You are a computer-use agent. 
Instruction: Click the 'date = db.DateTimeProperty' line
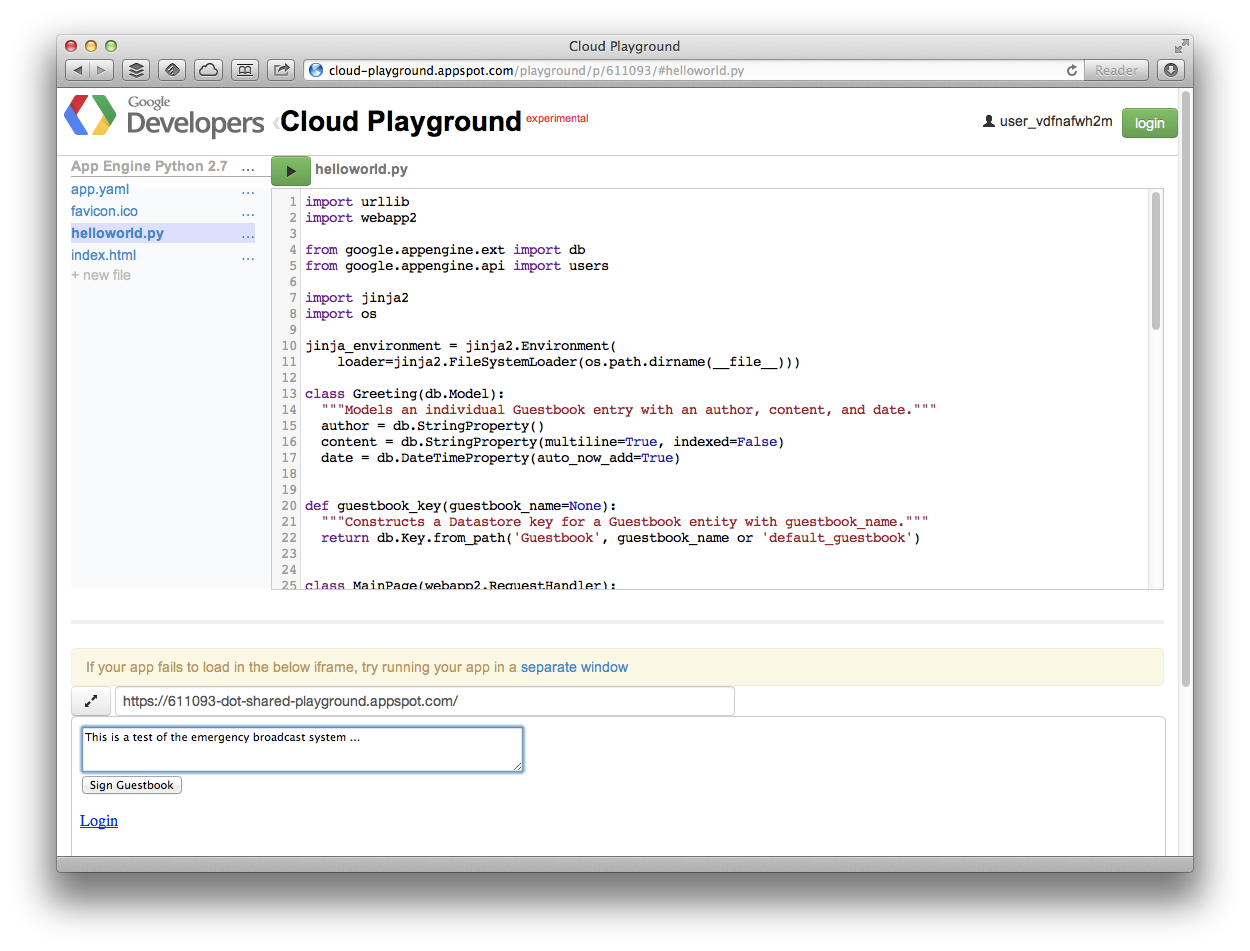point(500,458)
